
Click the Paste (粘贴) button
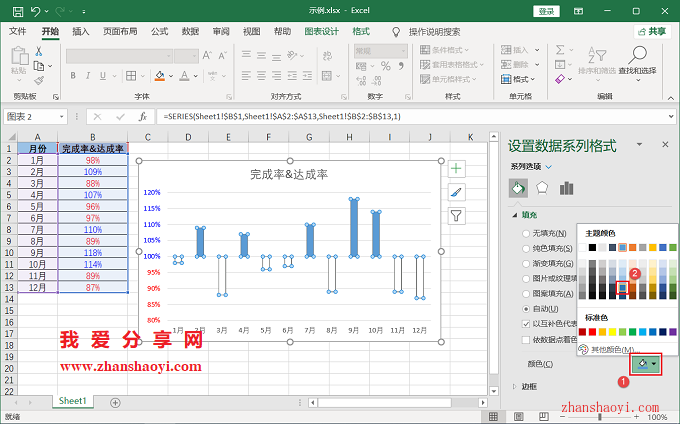click(19, 65)
